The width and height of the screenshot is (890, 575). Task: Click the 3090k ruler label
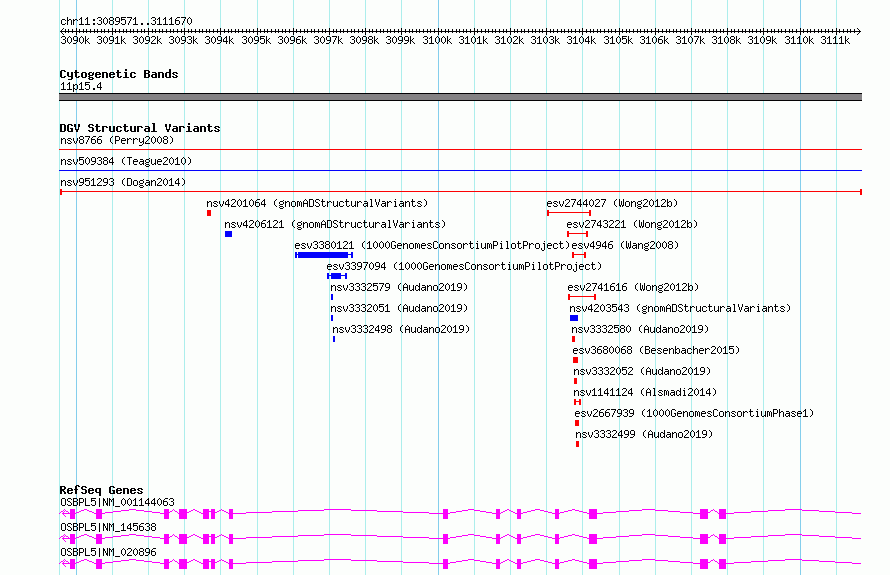pos(75,40)
